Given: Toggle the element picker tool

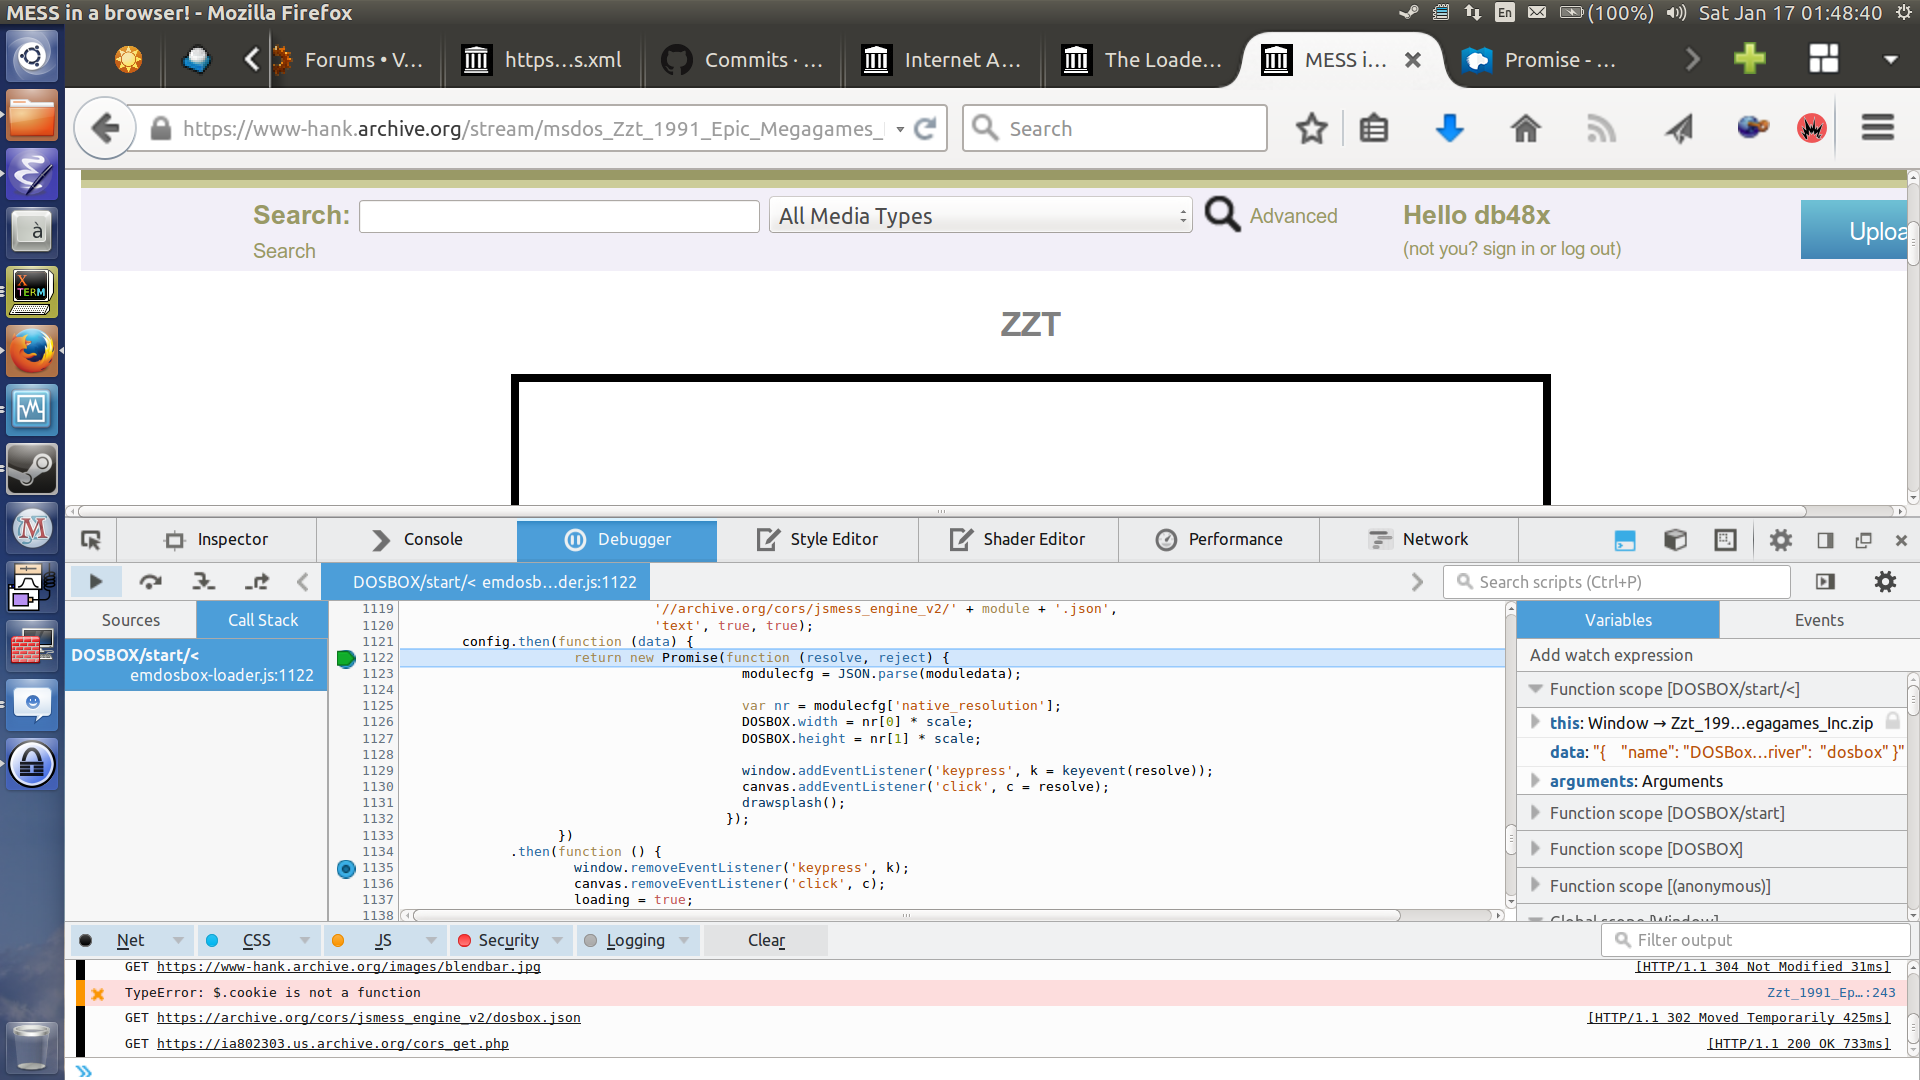Looking at the screenshot, I should pyautogui.click(x=91, y=540).
